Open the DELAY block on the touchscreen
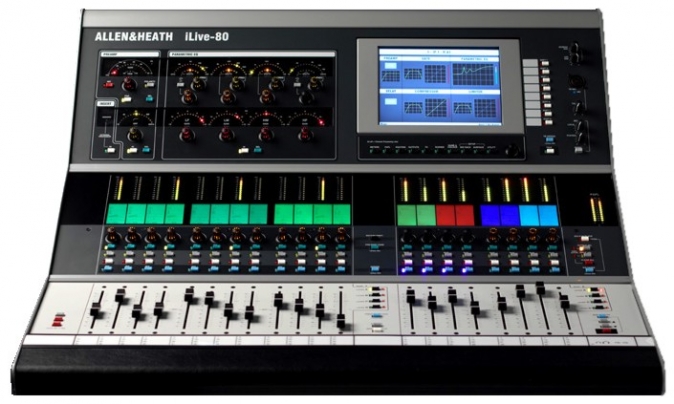This screenshot has width=674, height=404. coord(391,107)
